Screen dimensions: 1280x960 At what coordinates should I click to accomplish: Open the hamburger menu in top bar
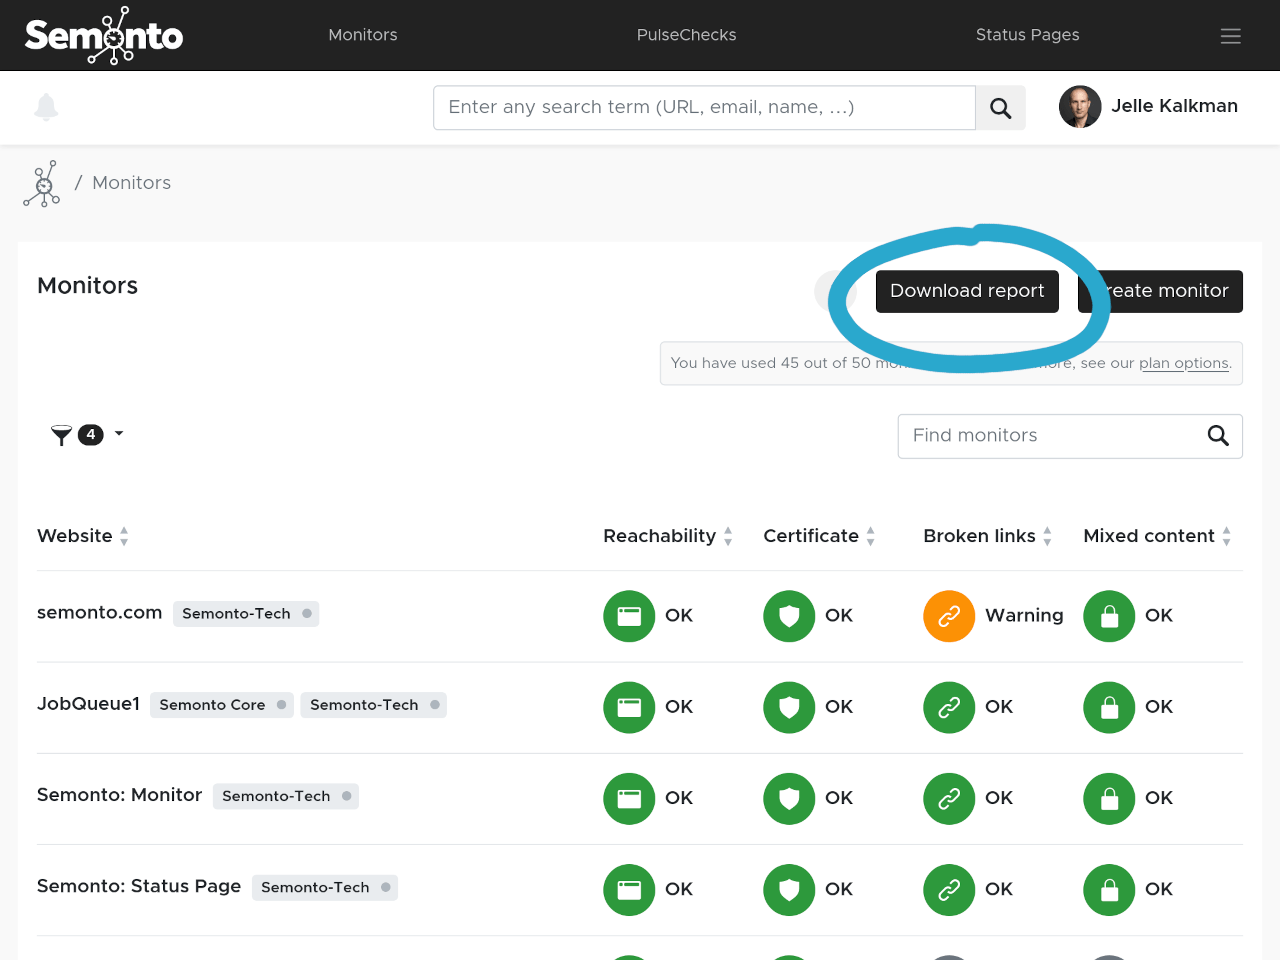pos(1231,36)
